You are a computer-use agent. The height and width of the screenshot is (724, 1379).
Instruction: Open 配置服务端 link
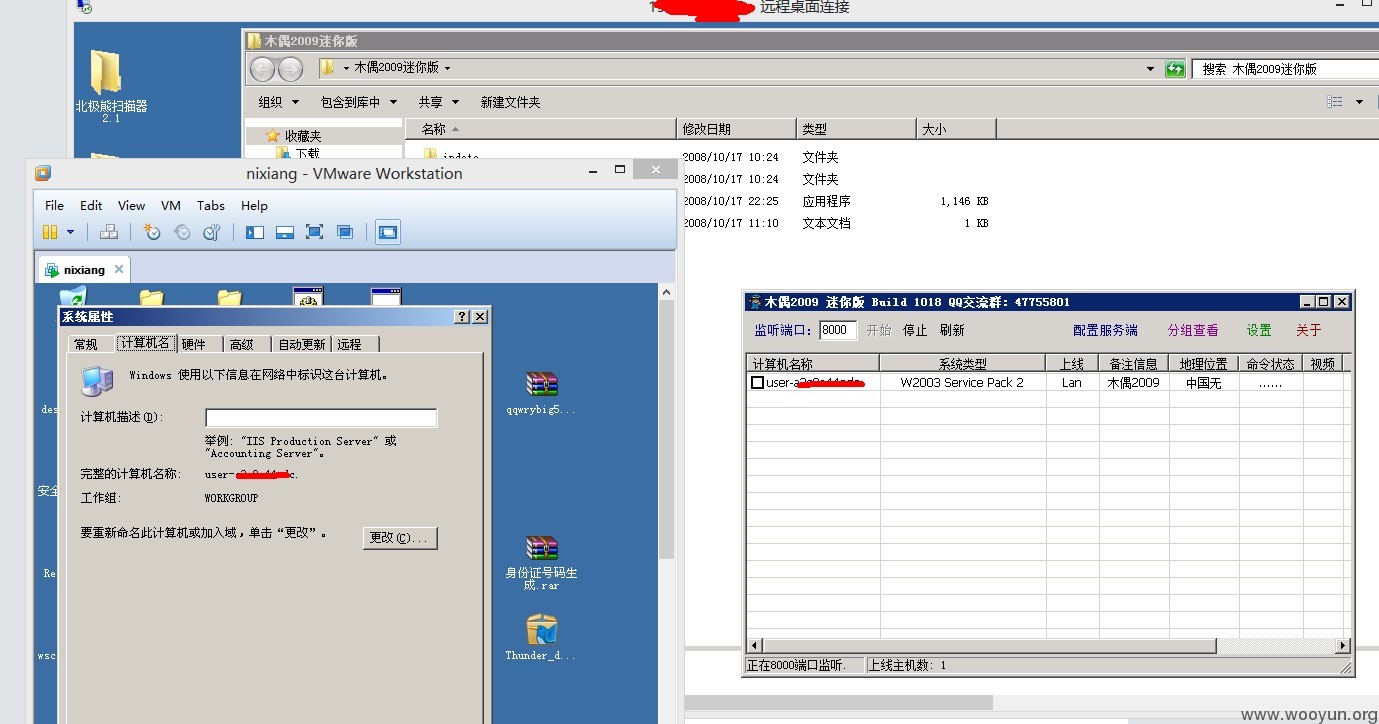pyautogui.click(x=1105, y=330)
